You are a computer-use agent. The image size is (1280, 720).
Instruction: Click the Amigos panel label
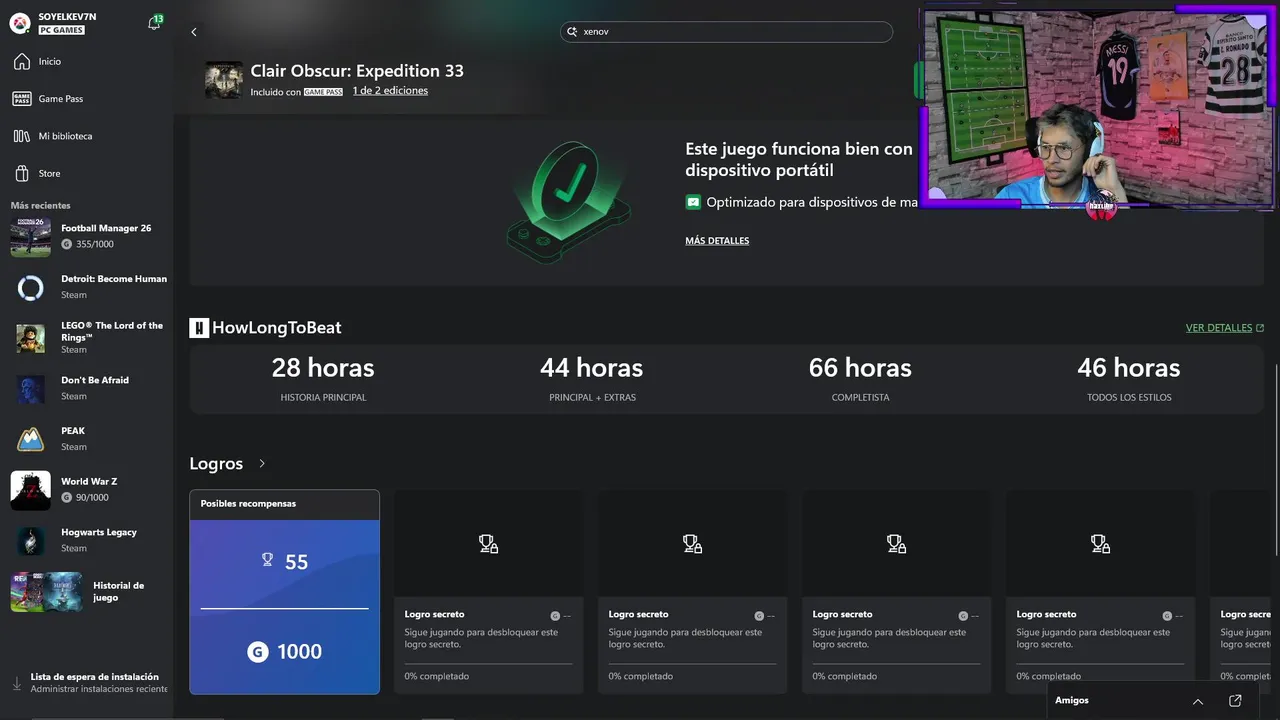click(1072, 701)
